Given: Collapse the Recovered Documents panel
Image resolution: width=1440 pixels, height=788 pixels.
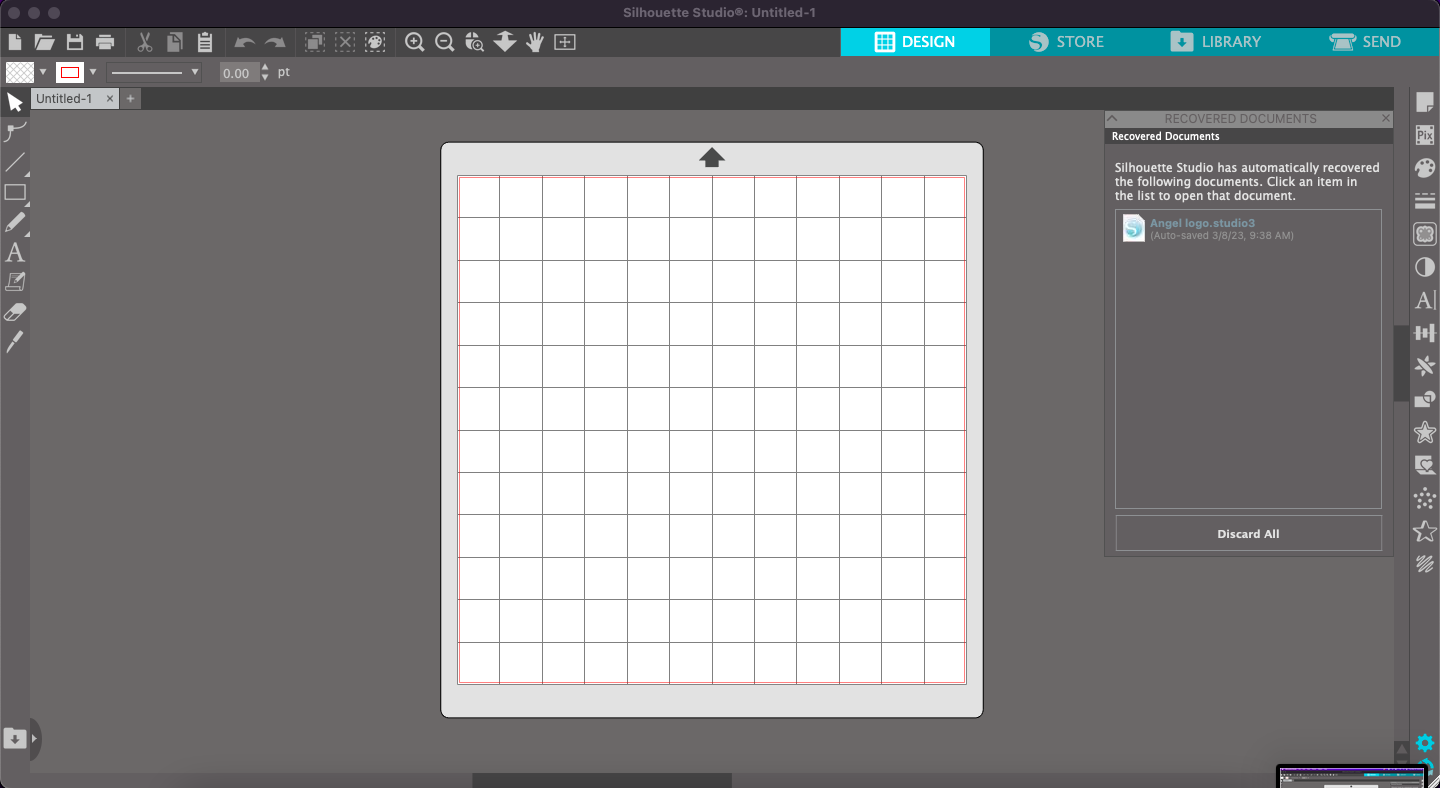Looking at the screenshot, I should coord(1112,118).
